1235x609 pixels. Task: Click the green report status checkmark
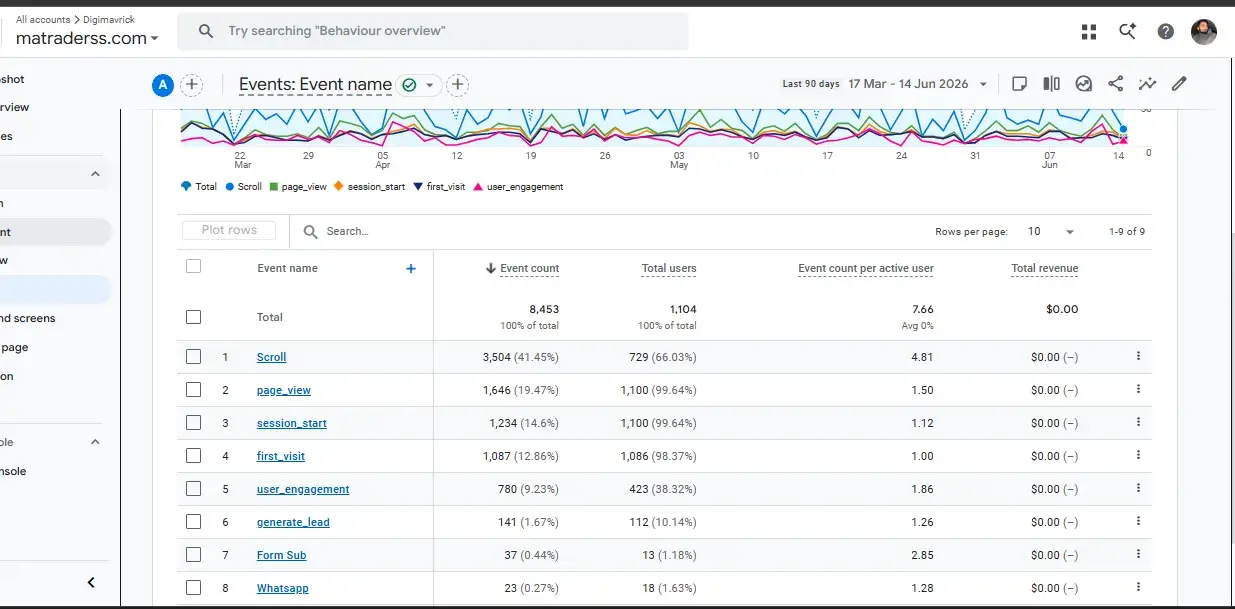tap(409, 85)
